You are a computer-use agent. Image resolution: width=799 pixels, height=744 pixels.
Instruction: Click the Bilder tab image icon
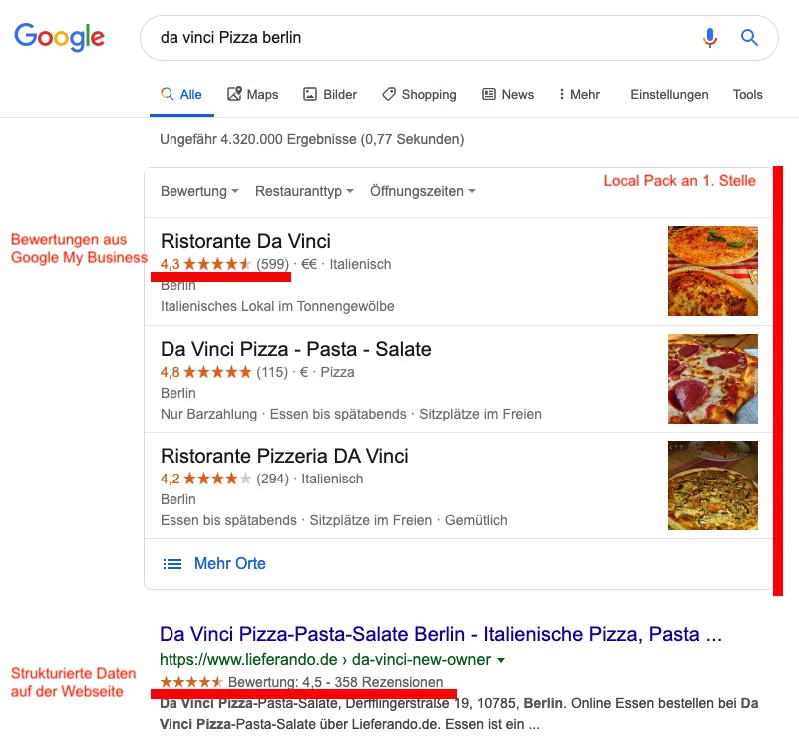tap(310, 94)
